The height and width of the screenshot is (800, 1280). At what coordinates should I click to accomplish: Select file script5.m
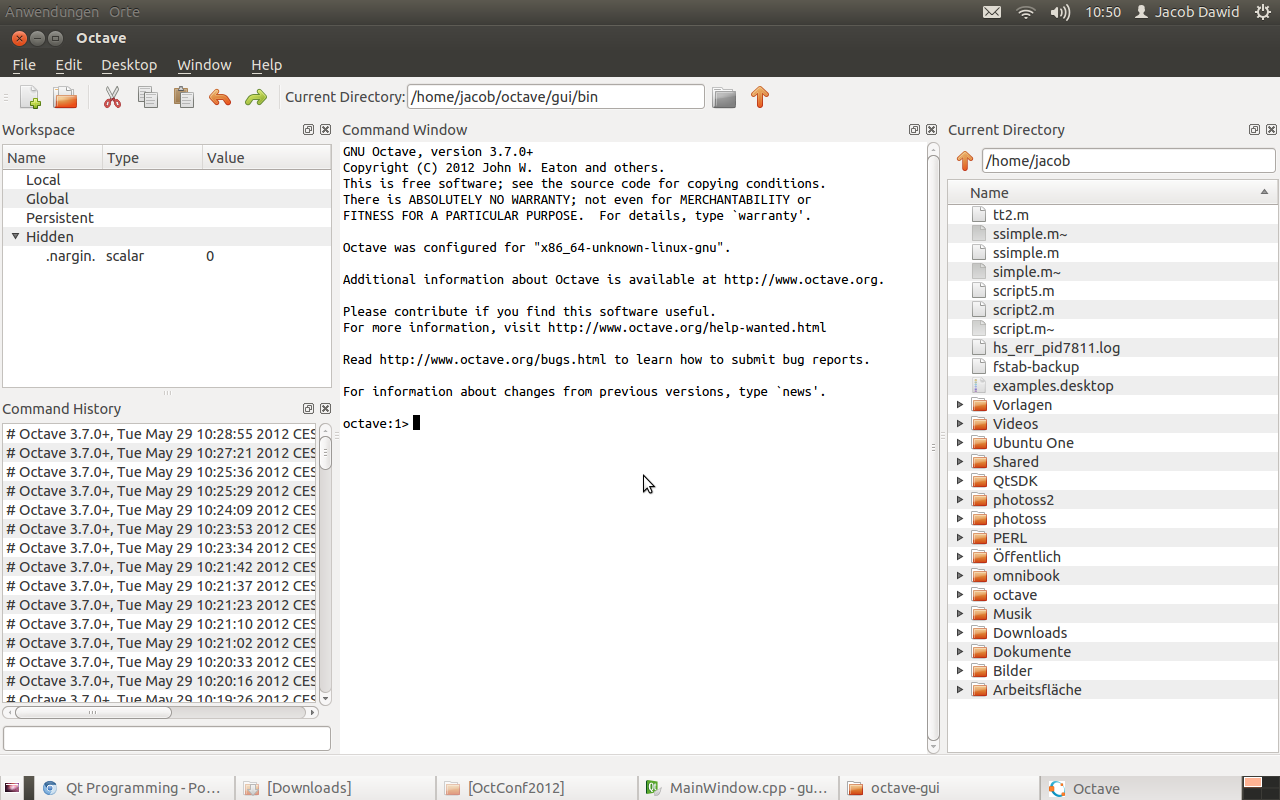[1112, 291]
